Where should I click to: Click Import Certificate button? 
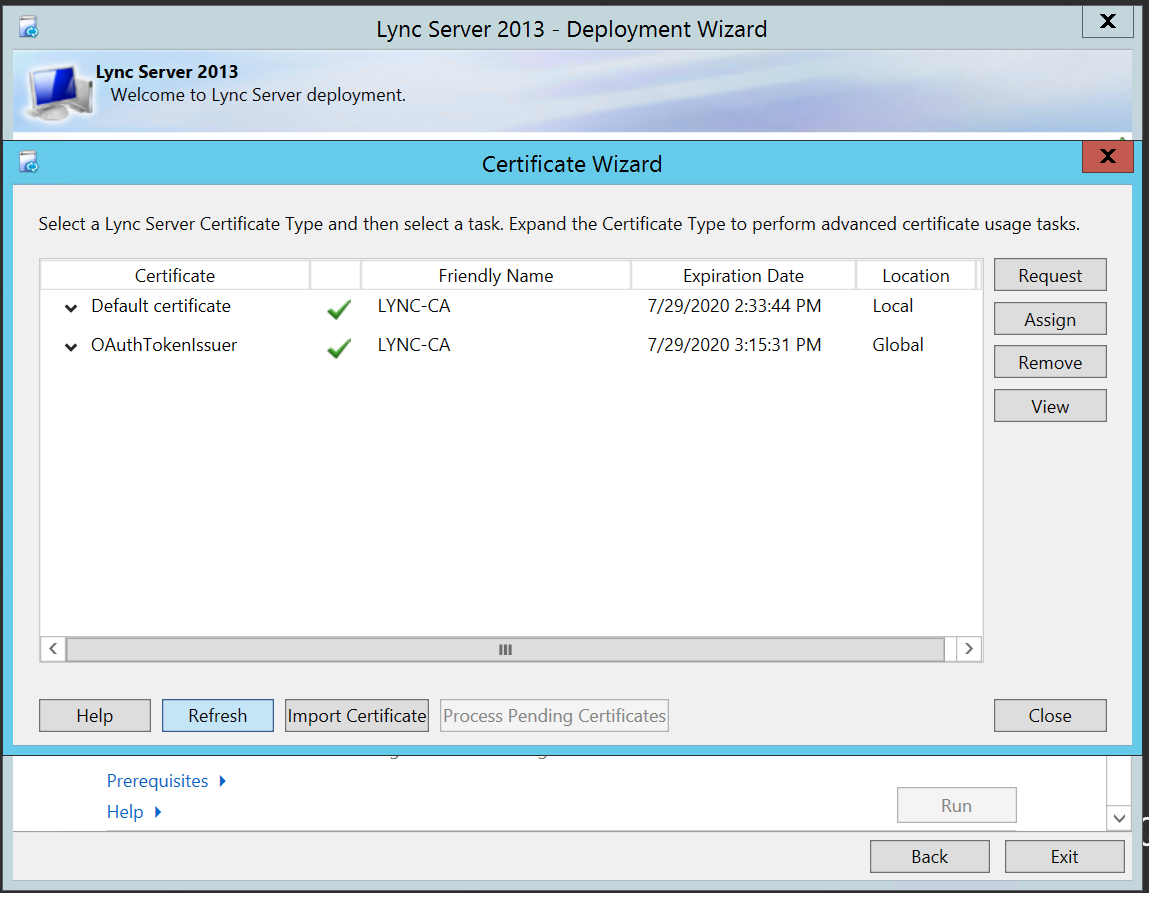[x=357, y=715]
